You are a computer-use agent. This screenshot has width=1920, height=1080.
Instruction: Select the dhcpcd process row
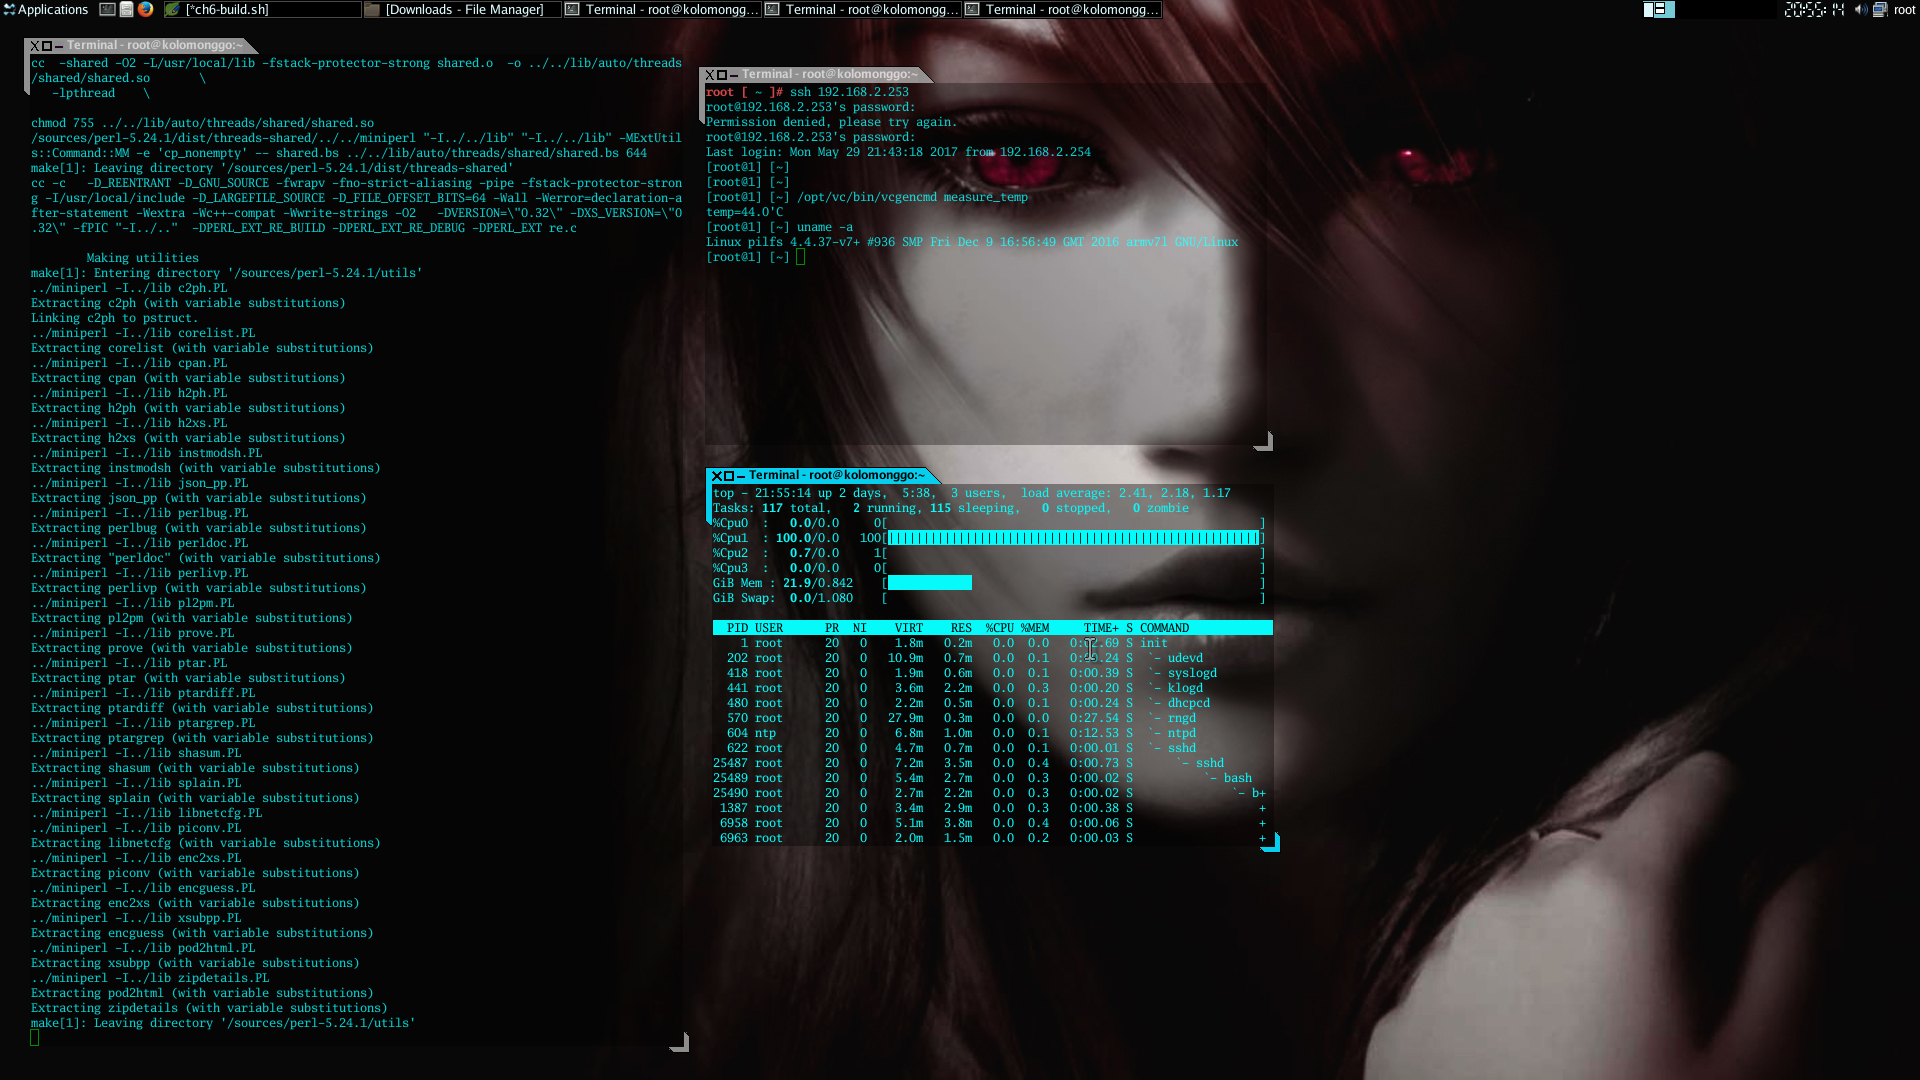[992, 703]
